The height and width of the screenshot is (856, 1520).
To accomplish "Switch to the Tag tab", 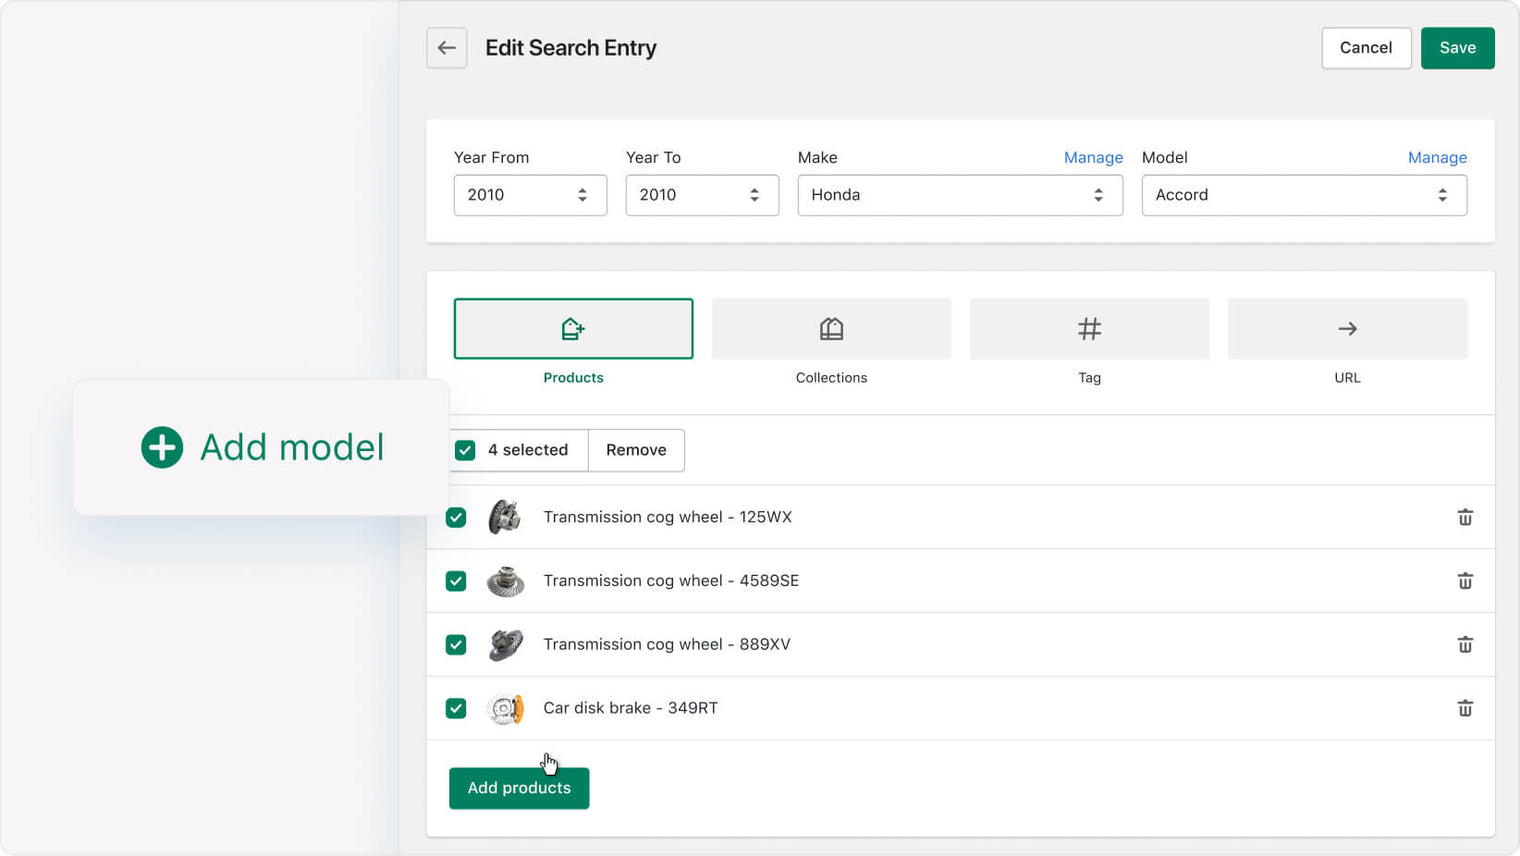I will pos(1089,328).
